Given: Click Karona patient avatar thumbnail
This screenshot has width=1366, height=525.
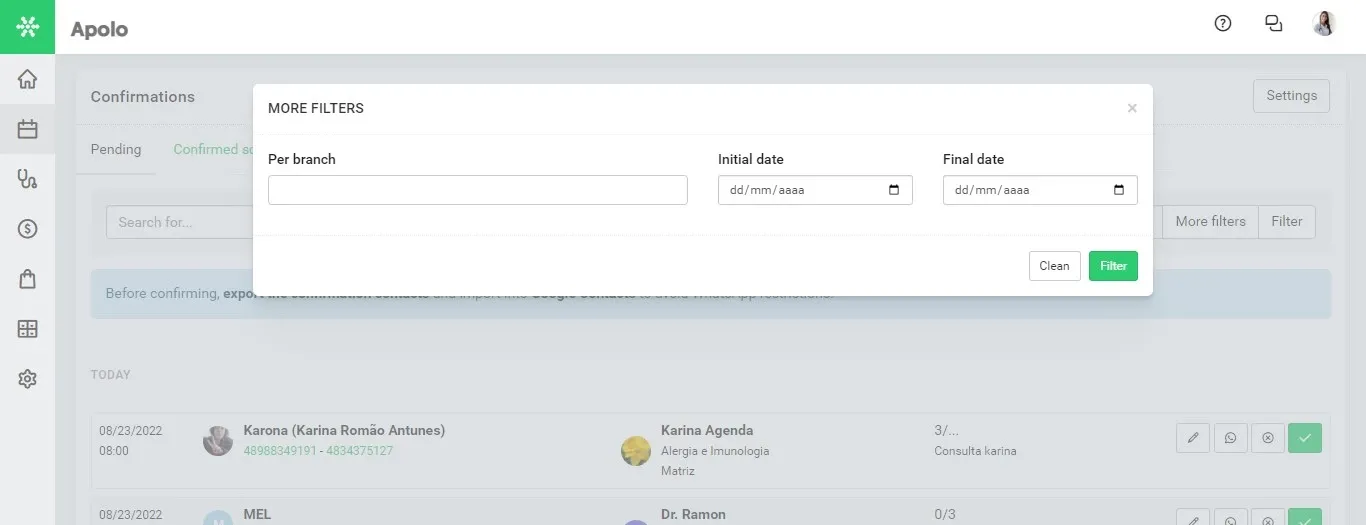Looking at the screenshot, I should click(218, 440).
